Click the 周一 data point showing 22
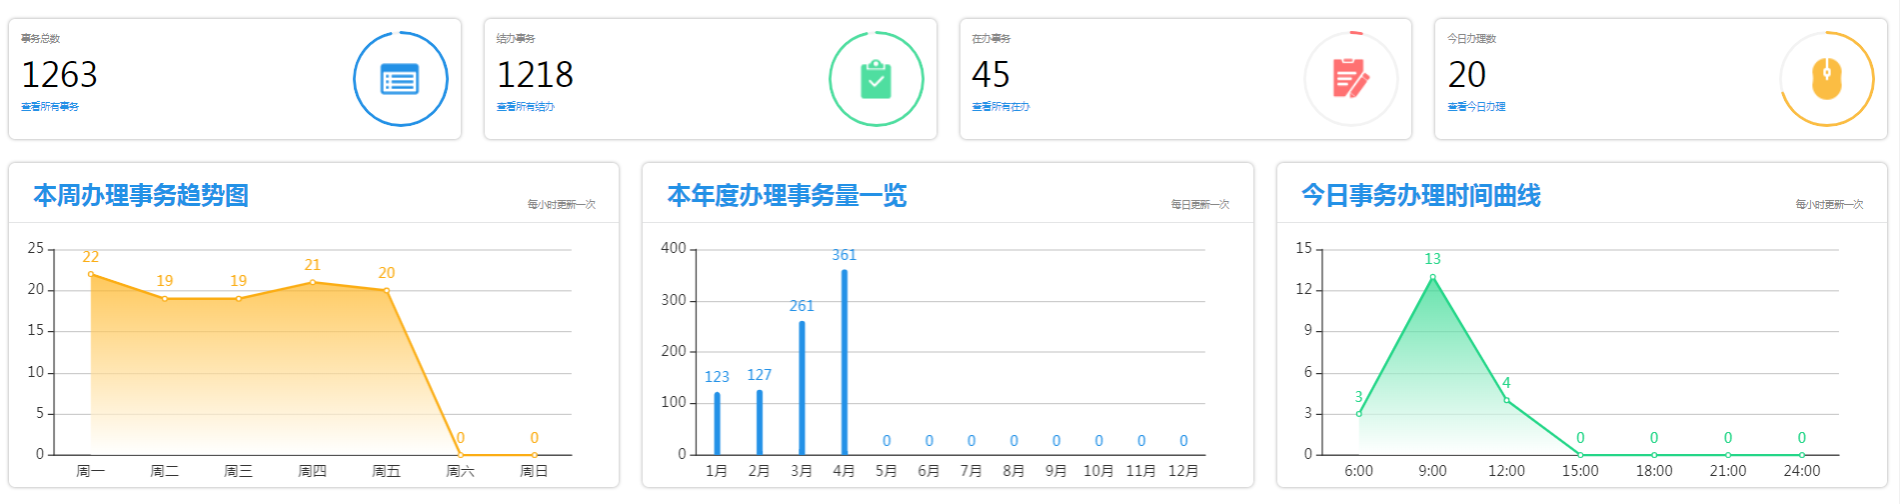 point(91,274)
